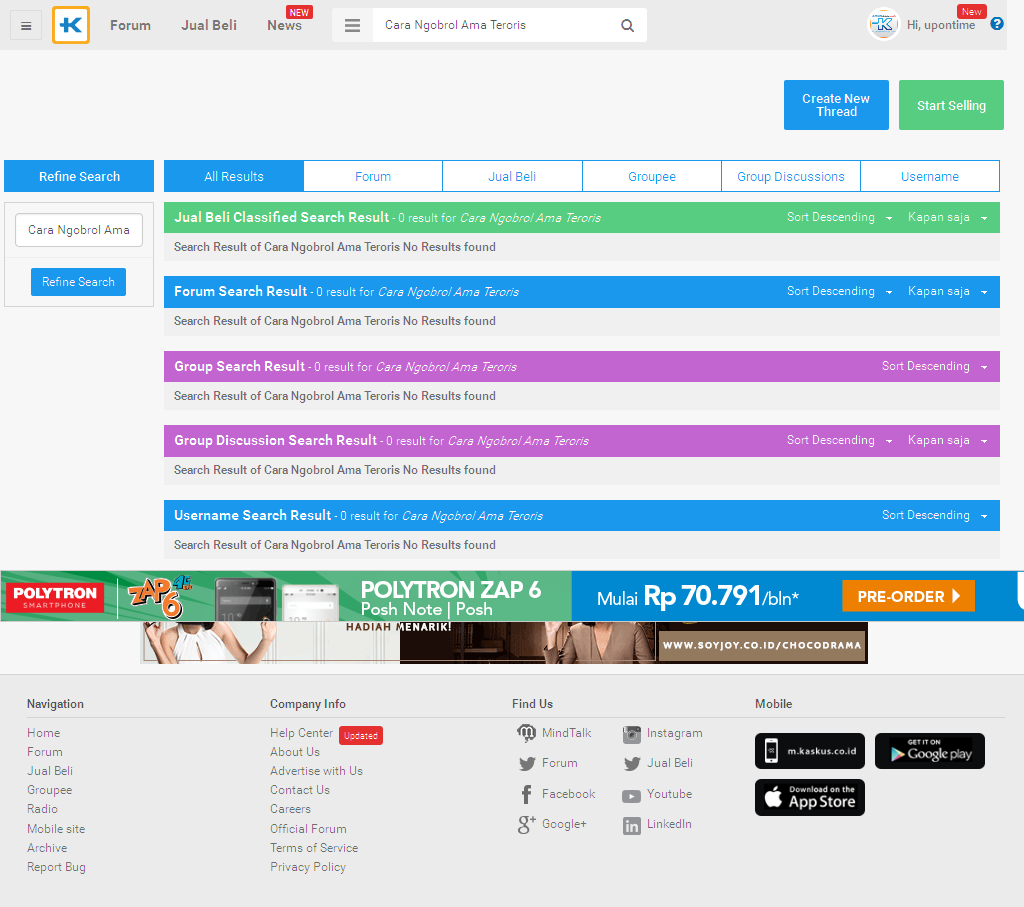The height and width of the screenshot is (907, 1024).
Task: Open Jual Beli in footer Navigation
Action: [50, 771]
